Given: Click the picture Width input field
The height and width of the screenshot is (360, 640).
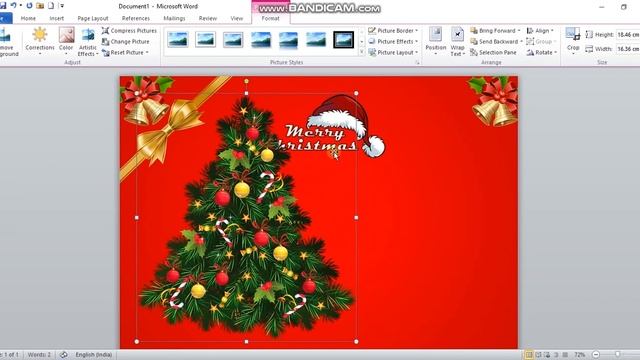Looking at the screenshot, I should [x=628, y=49].
